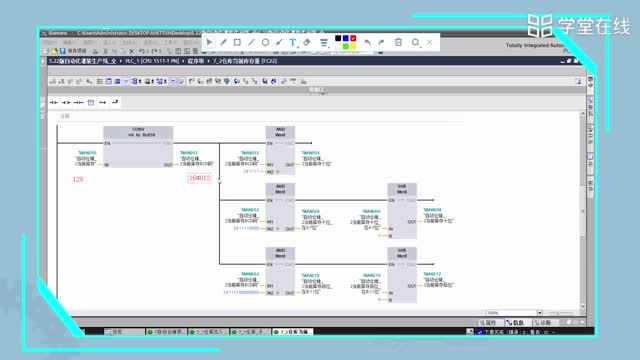Image resolution: width=640 pixels, height=360 pixels.
Task: Select the arrow line annotation tool
Action: pyautogui.click(x=279, y=42)
